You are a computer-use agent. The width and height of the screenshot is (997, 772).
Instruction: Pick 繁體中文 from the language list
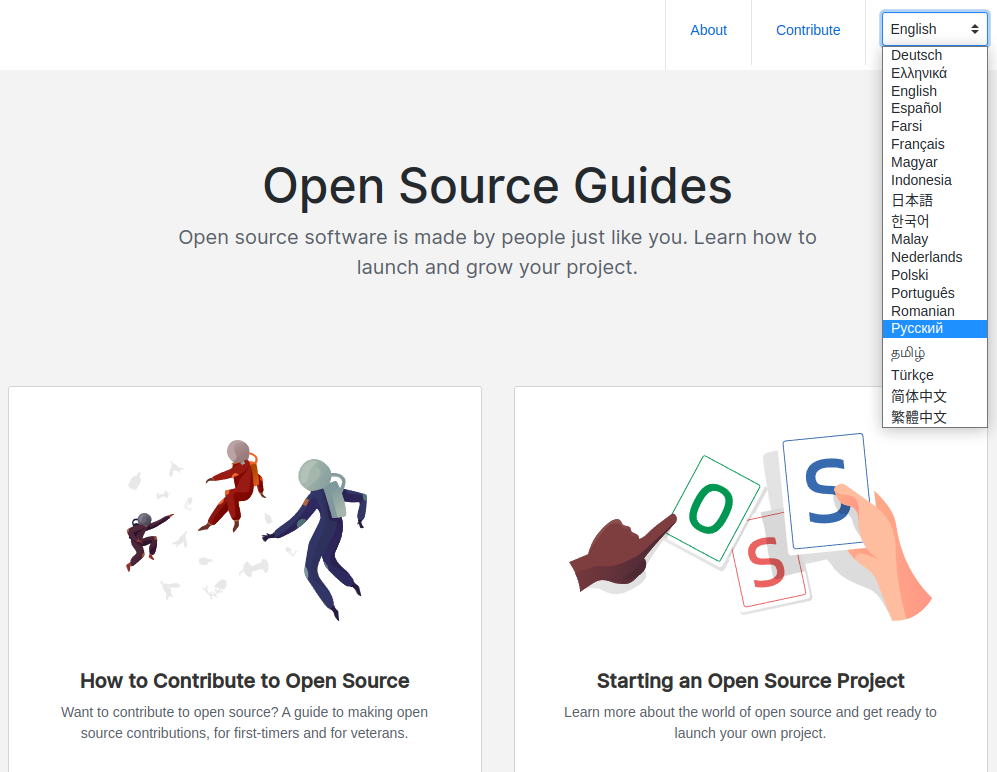(934, 417)
